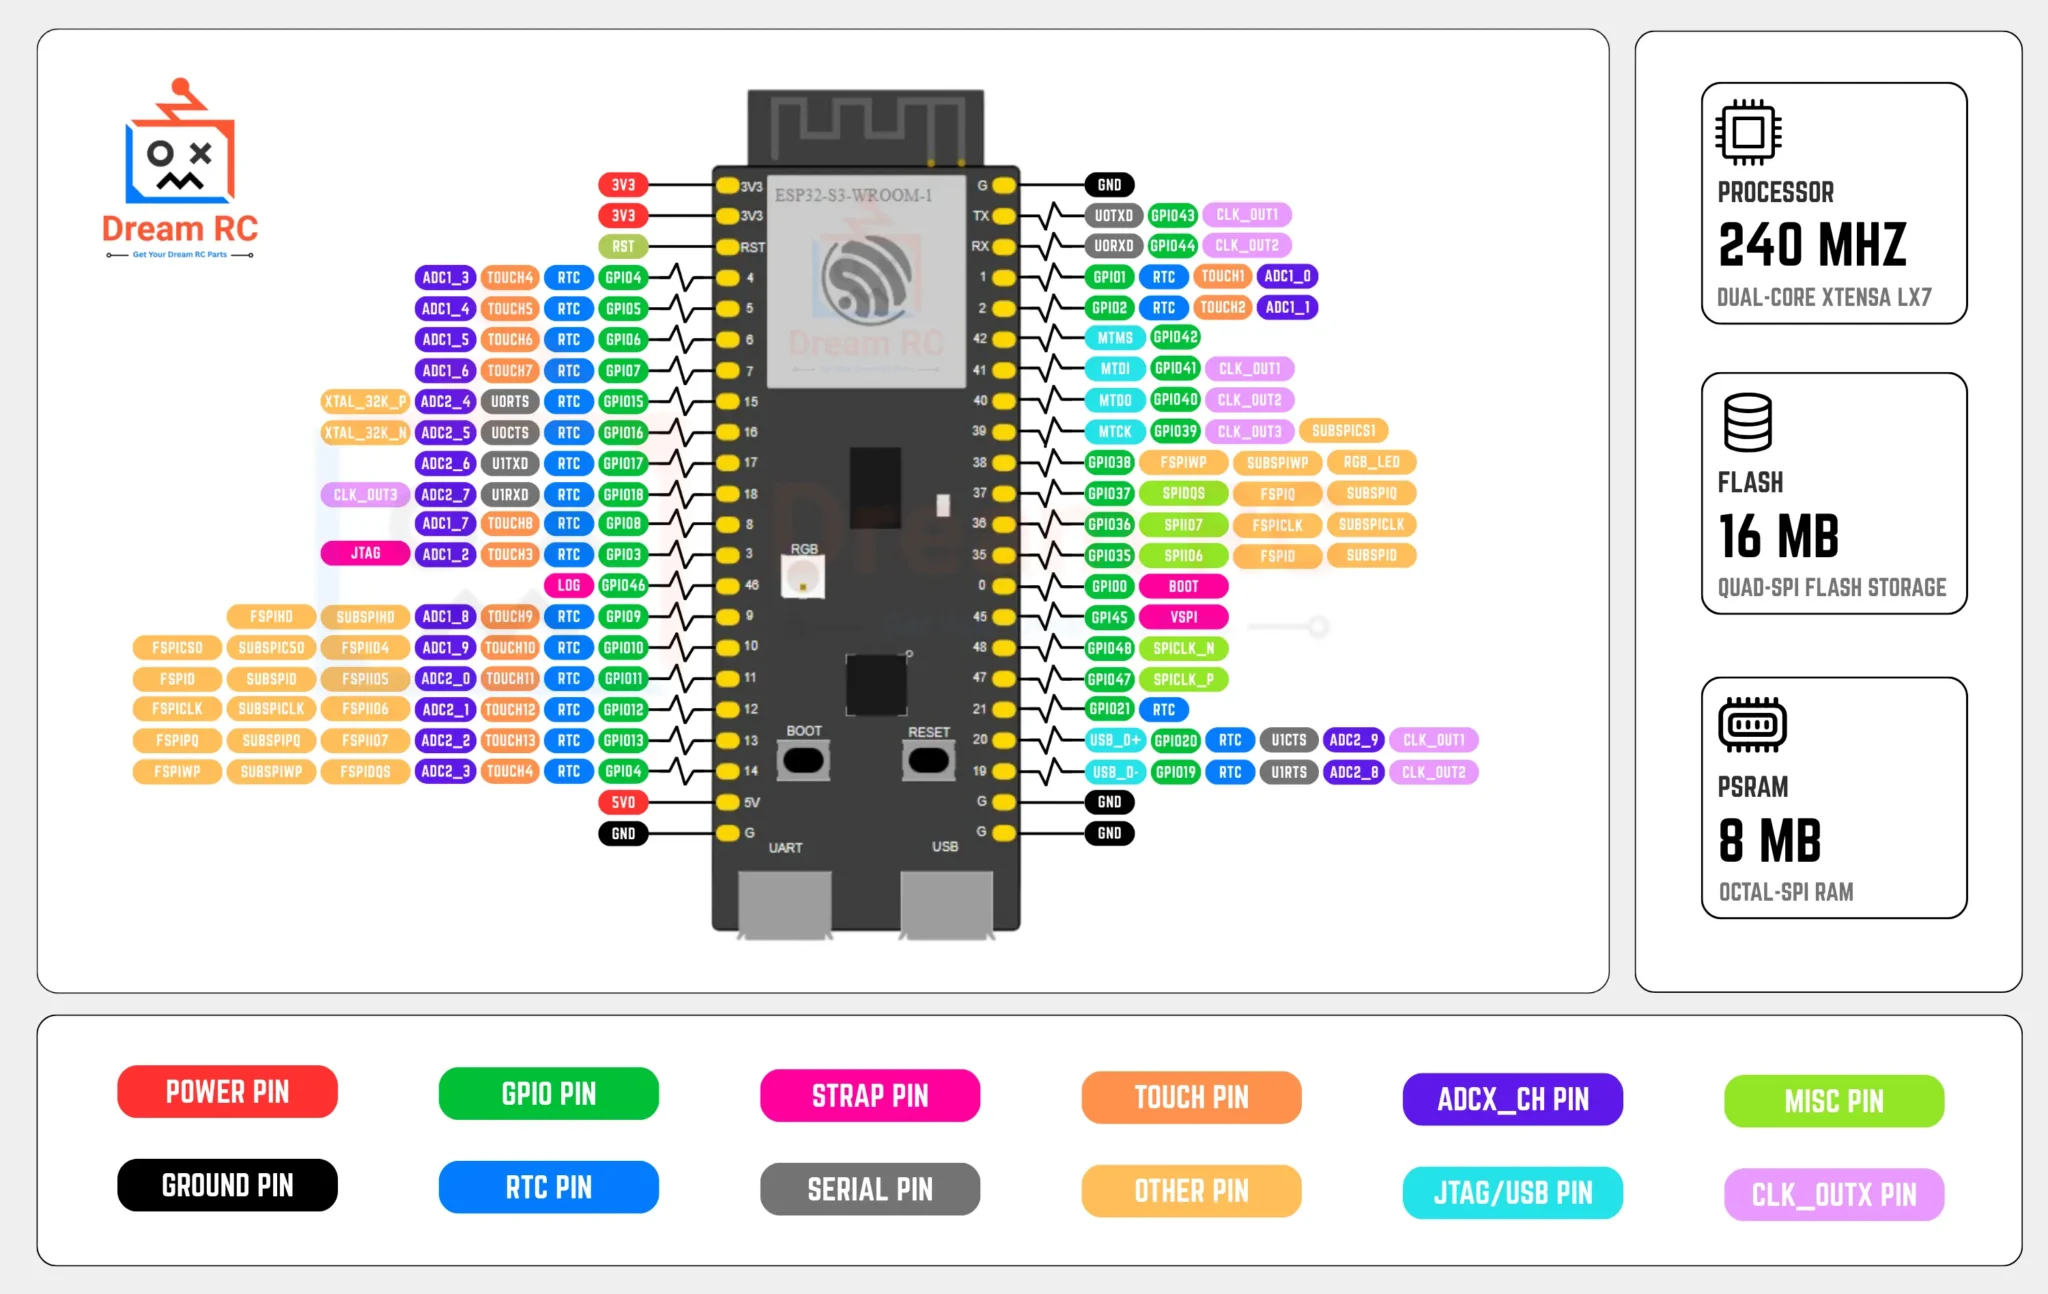Screen dimensions: 2048x1294
Task: Click the U1RTS serial label
Action: [1289, 772]
